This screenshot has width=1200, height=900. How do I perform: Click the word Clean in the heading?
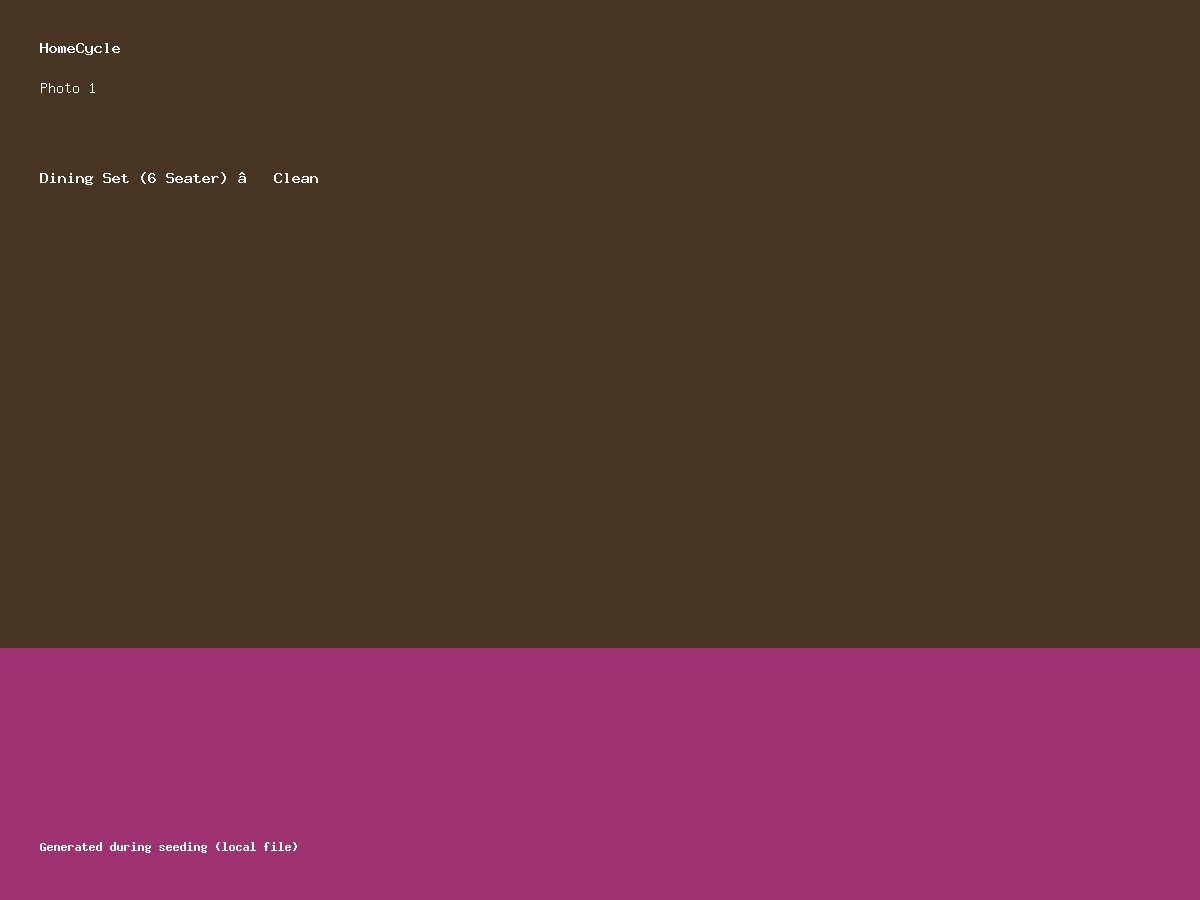point(296,178)
